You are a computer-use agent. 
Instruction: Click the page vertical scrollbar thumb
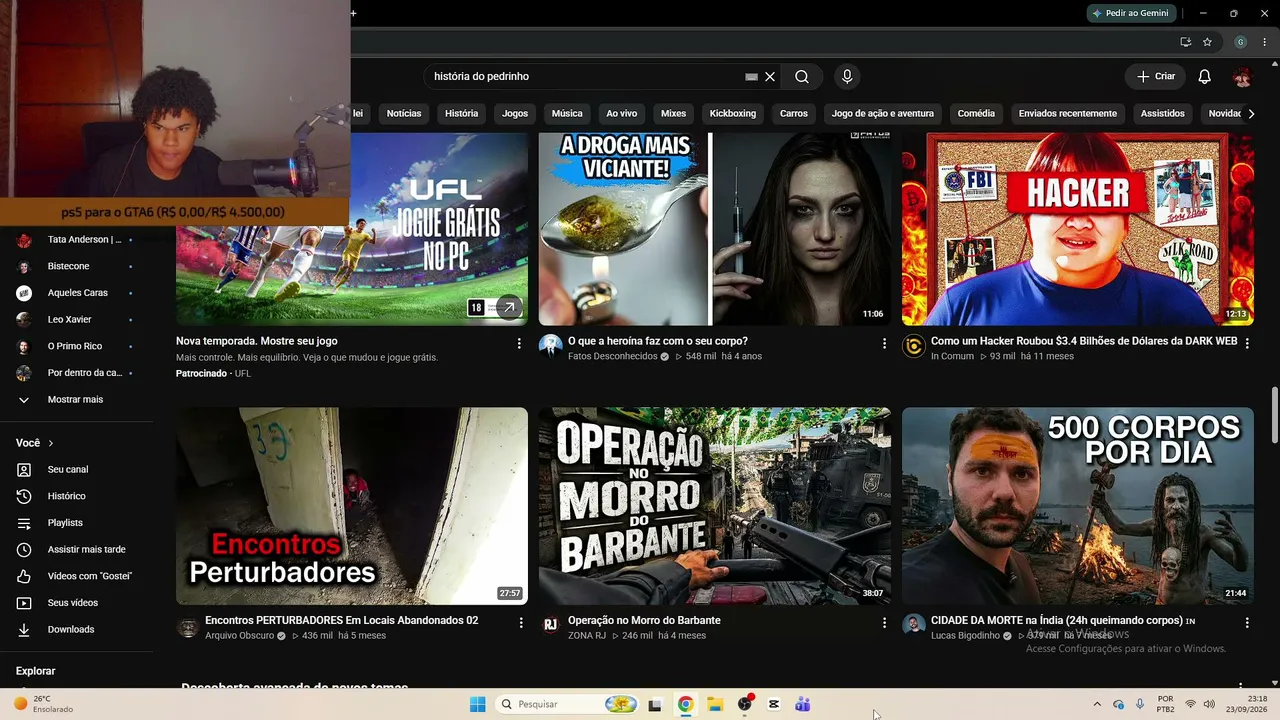[x=1274, y=413]
